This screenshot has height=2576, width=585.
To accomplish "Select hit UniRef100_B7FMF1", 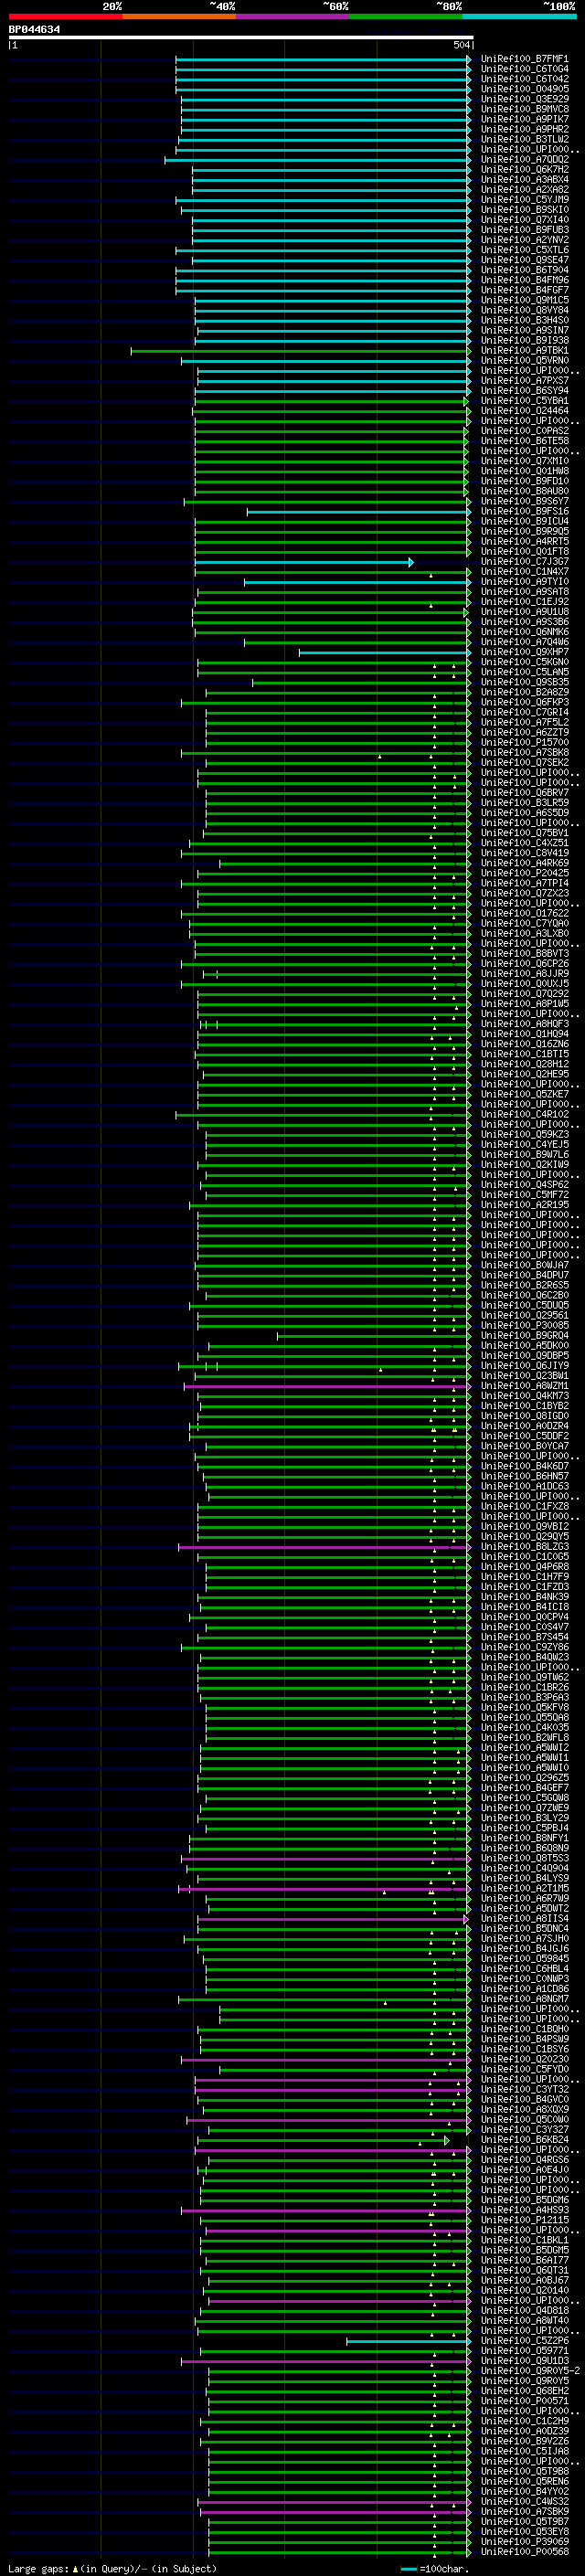I will (x=524, y=59).
